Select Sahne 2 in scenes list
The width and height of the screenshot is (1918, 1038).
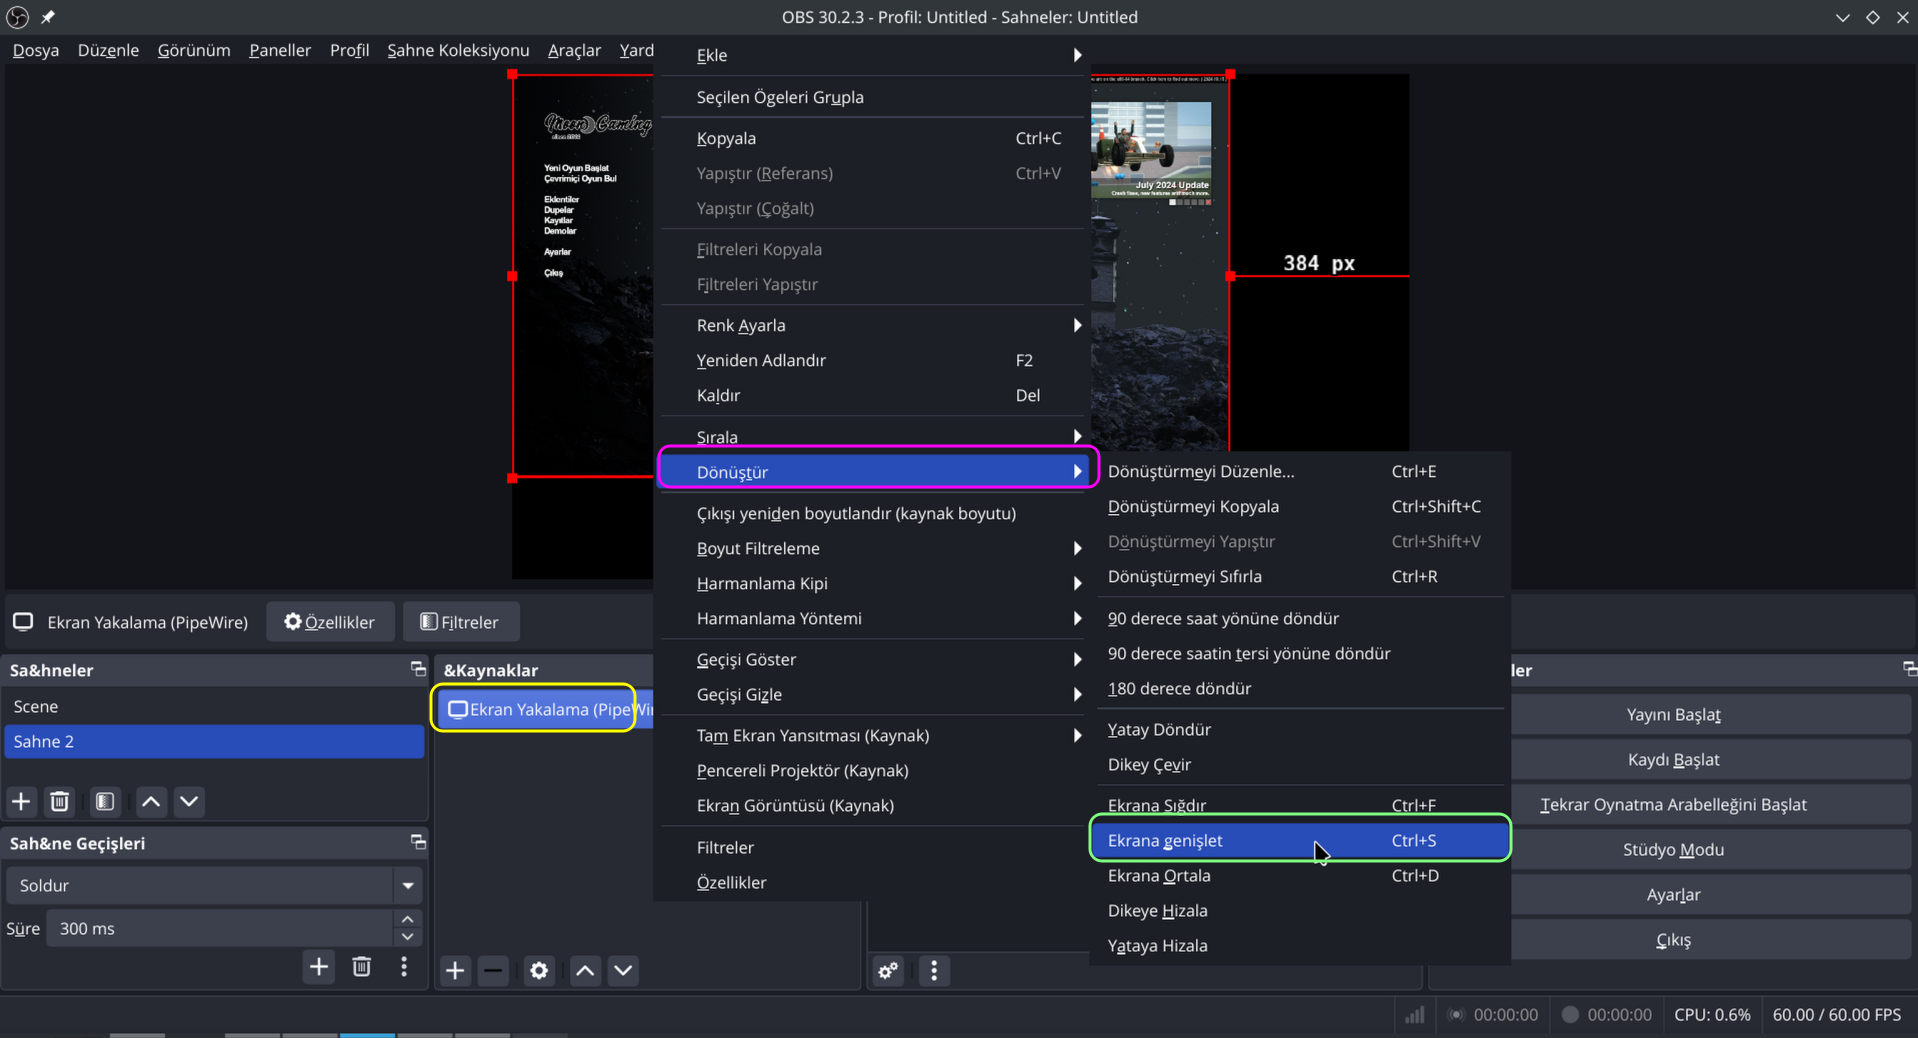(214, 741)
